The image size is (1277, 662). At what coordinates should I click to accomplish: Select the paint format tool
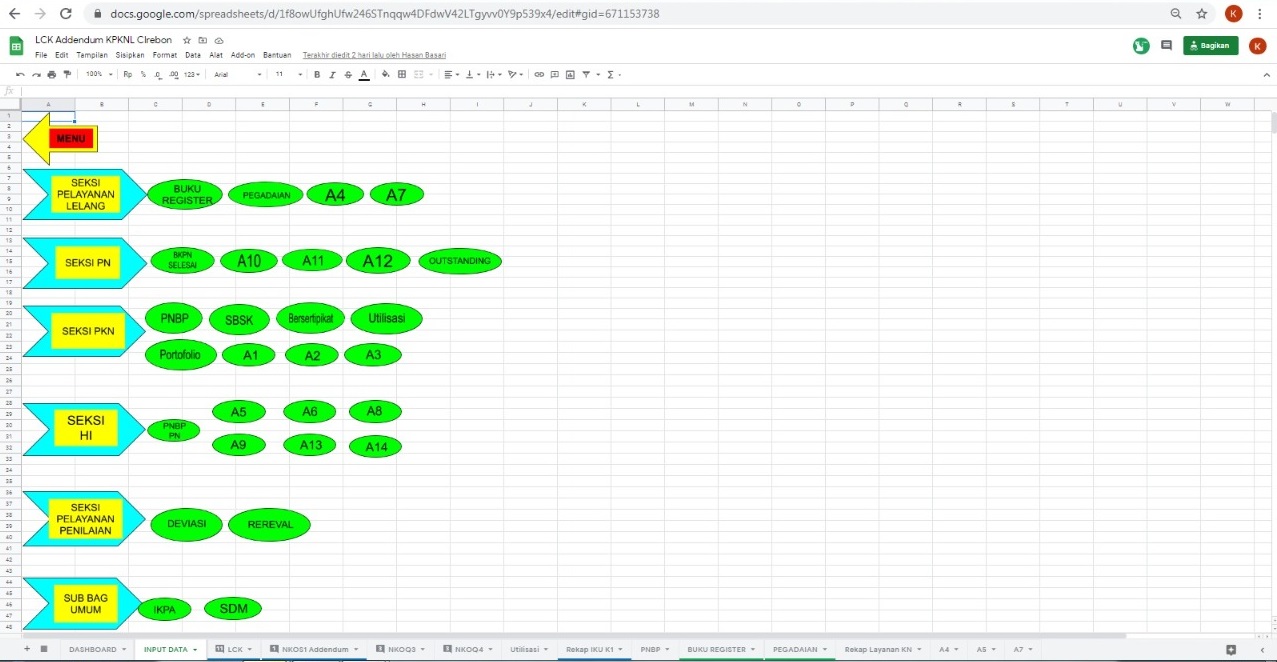coord(67,74)
